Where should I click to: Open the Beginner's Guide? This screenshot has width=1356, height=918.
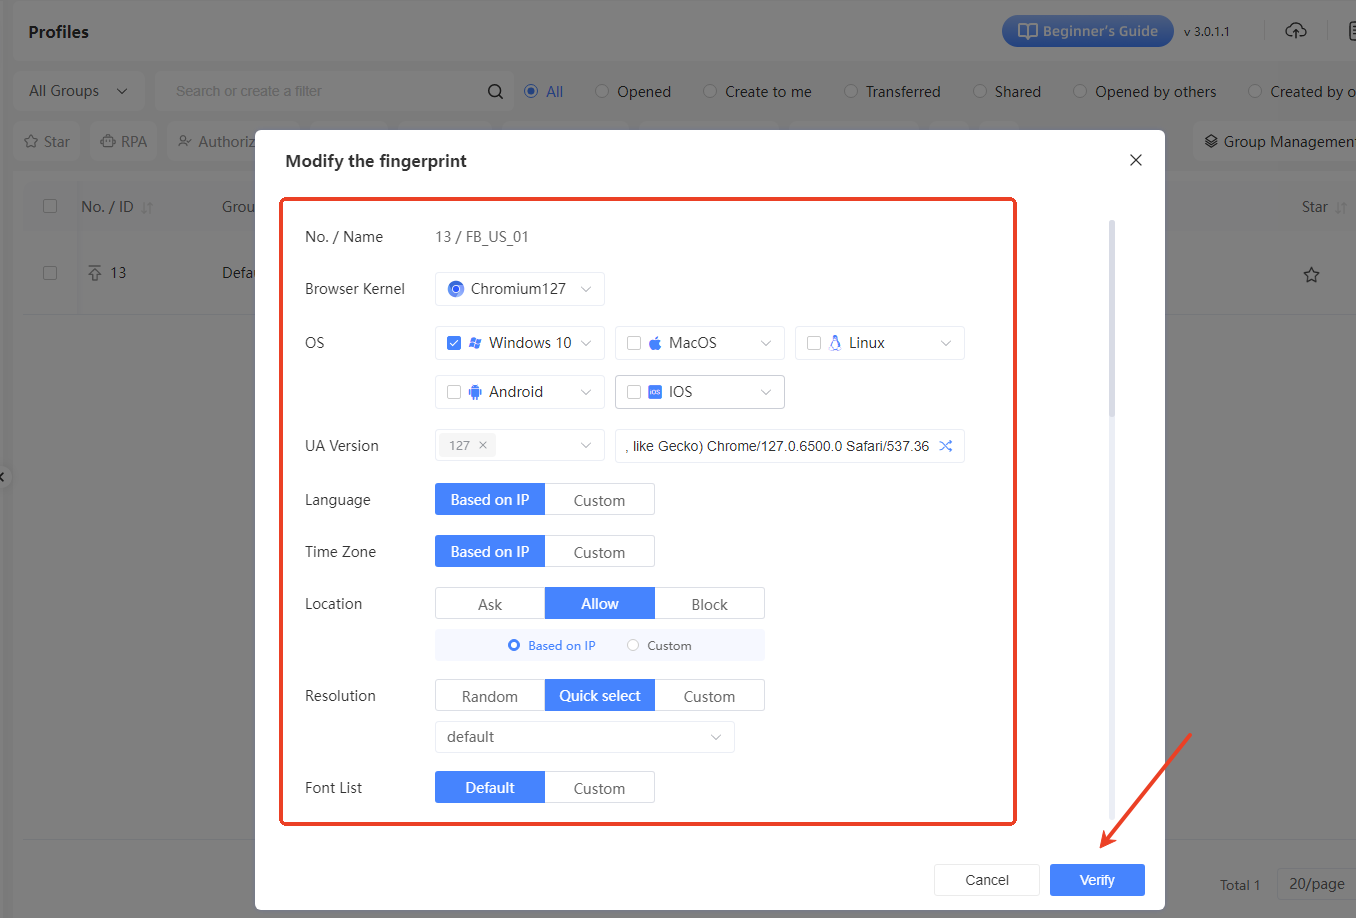1087,31
